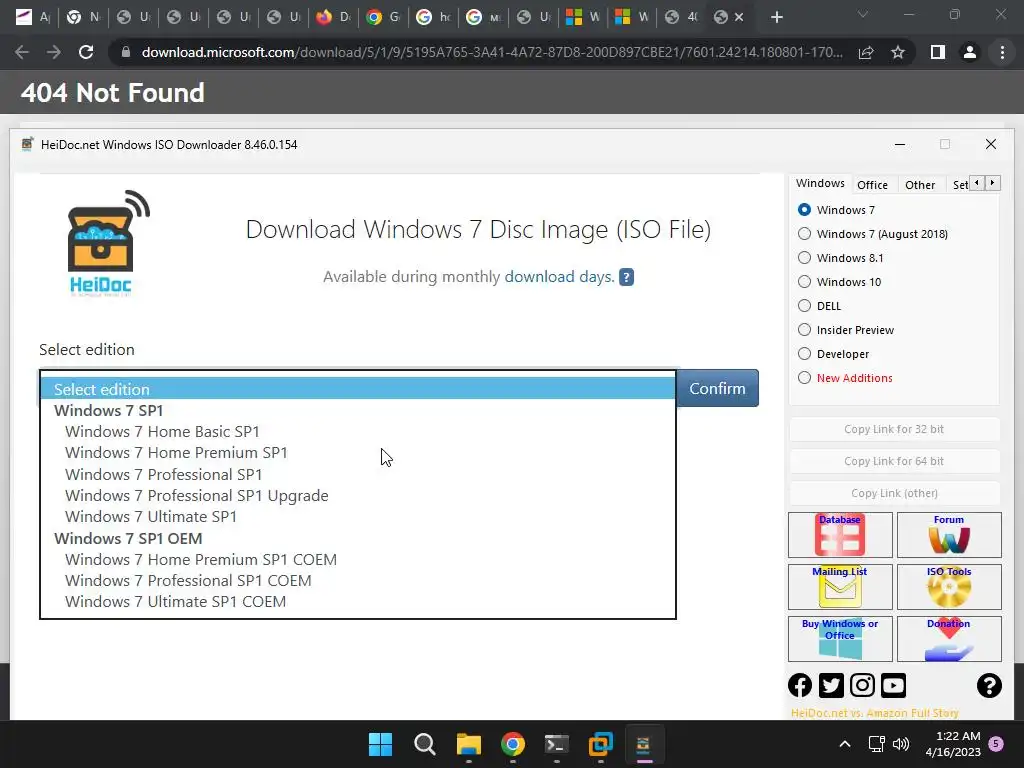Screen dimensions: 1024x768
Task: Click the download days help badge
Action: point(626,277)
